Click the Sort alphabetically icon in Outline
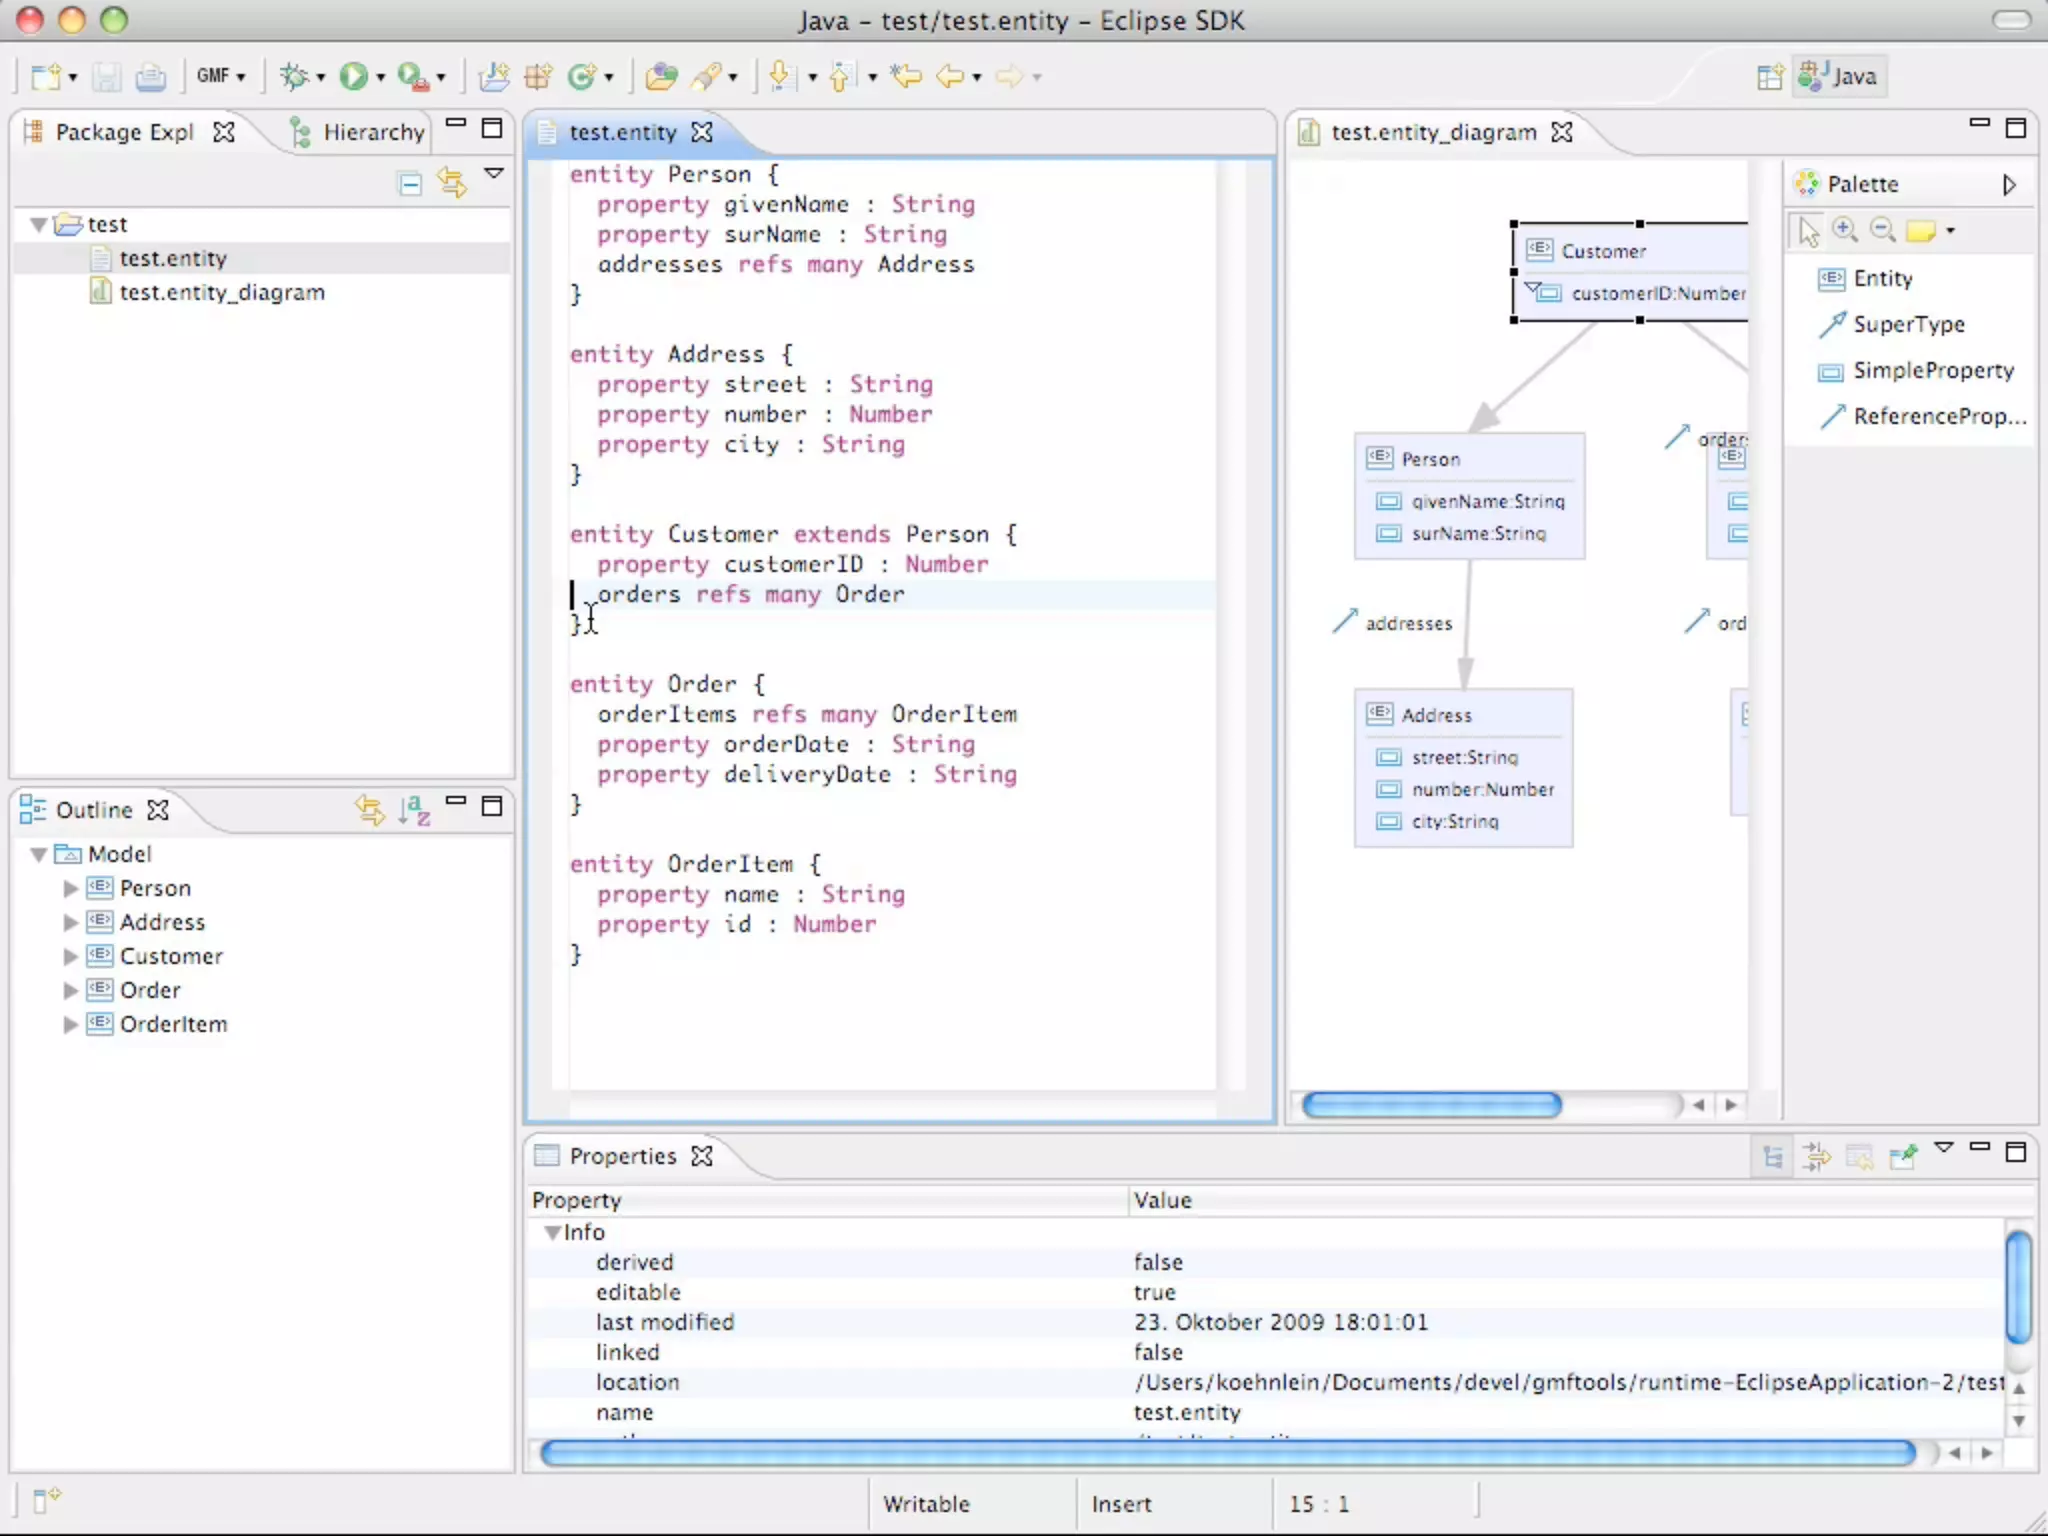 pos(414,809)
